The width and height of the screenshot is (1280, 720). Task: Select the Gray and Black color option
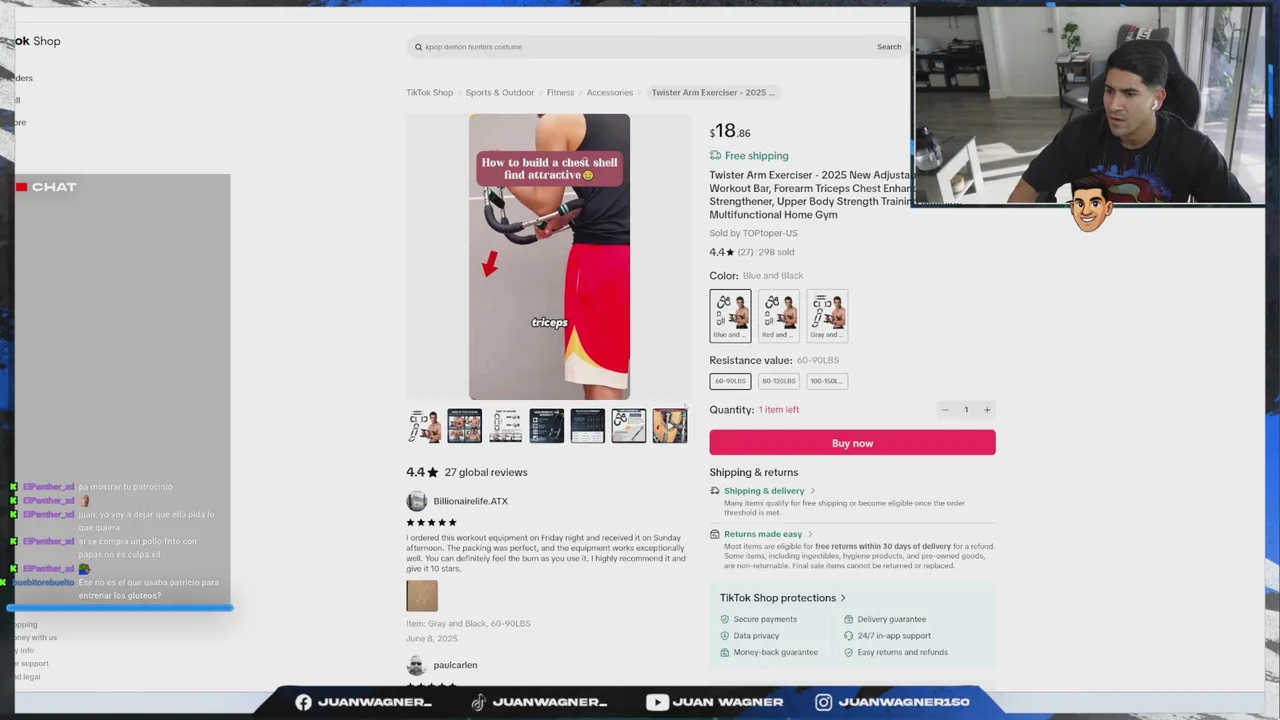pos(827,315)
